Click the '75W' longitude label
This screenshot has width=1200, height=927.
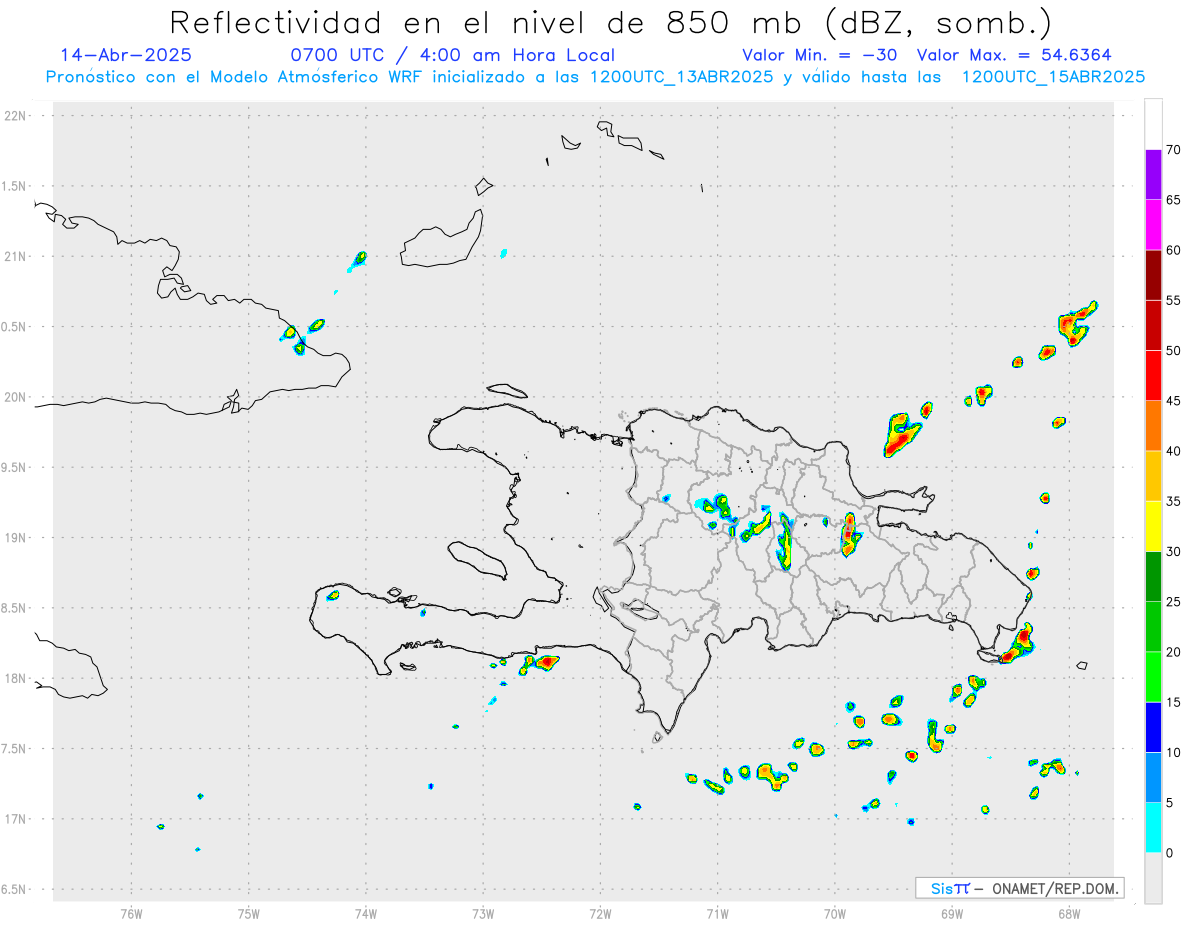coord(248,913)
